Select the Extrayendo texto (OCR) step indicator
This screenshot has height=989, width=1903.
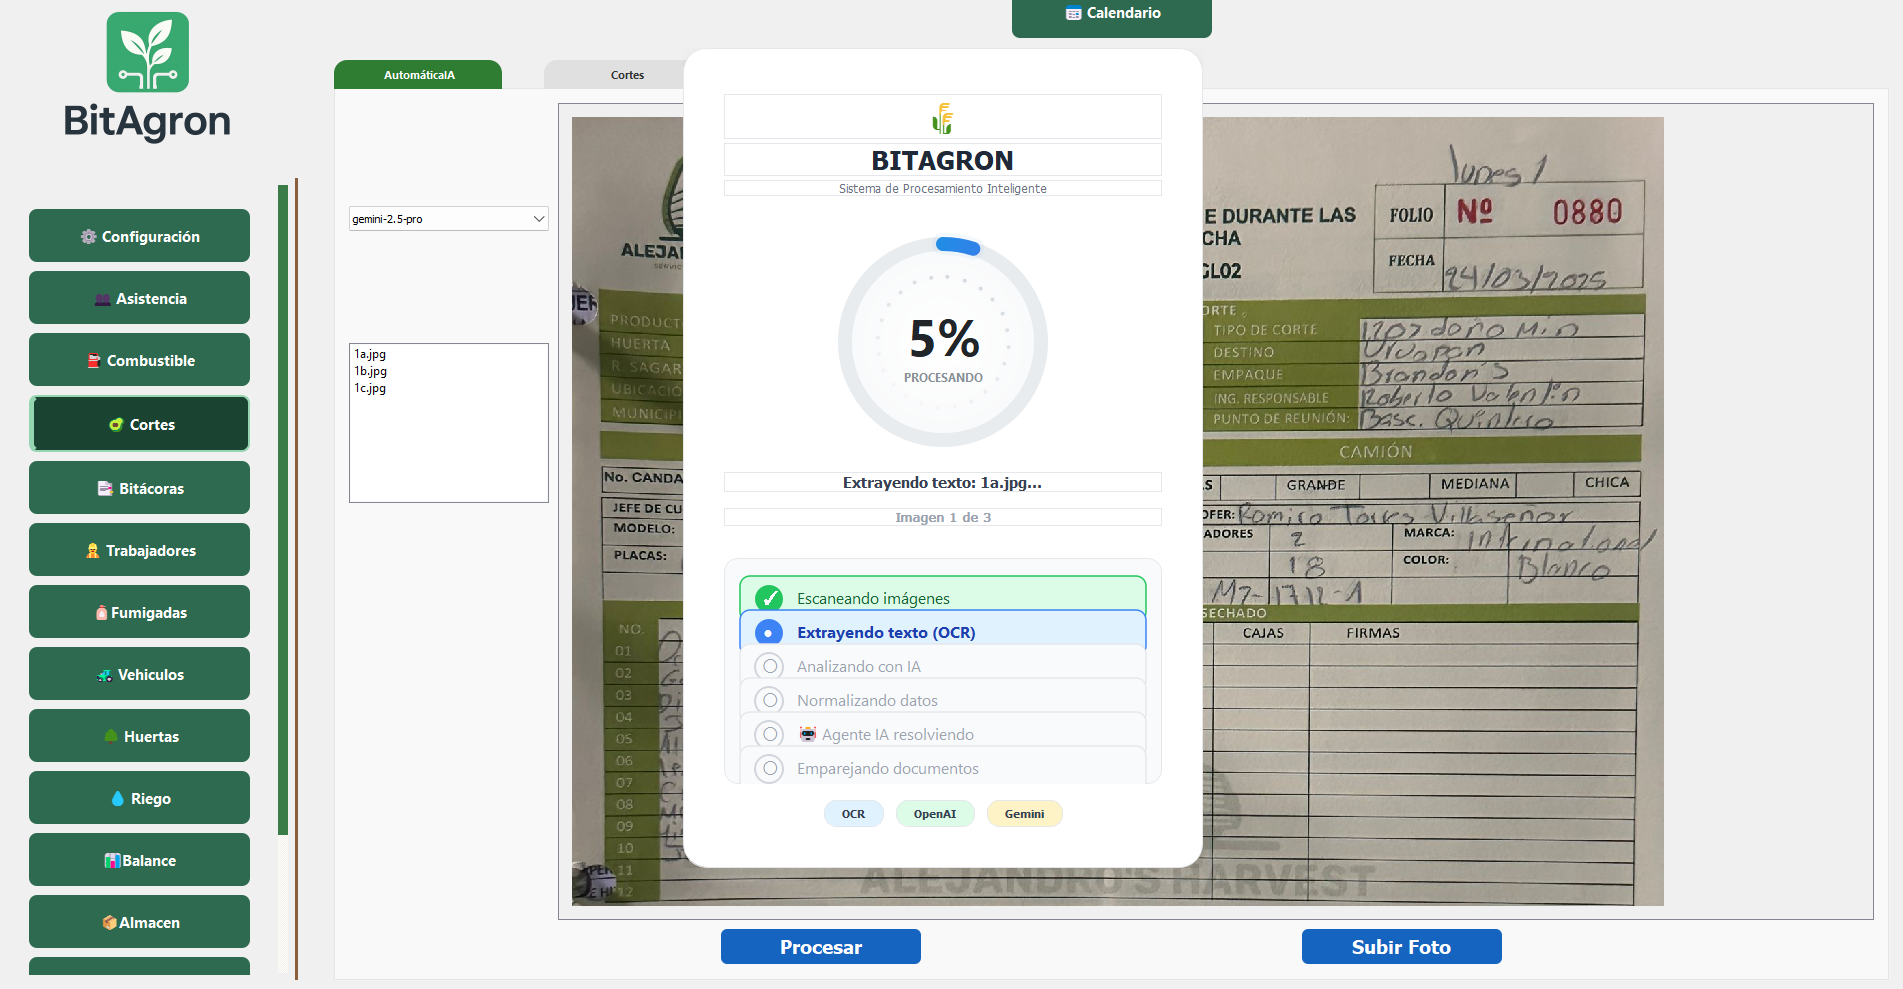(769, 633)
